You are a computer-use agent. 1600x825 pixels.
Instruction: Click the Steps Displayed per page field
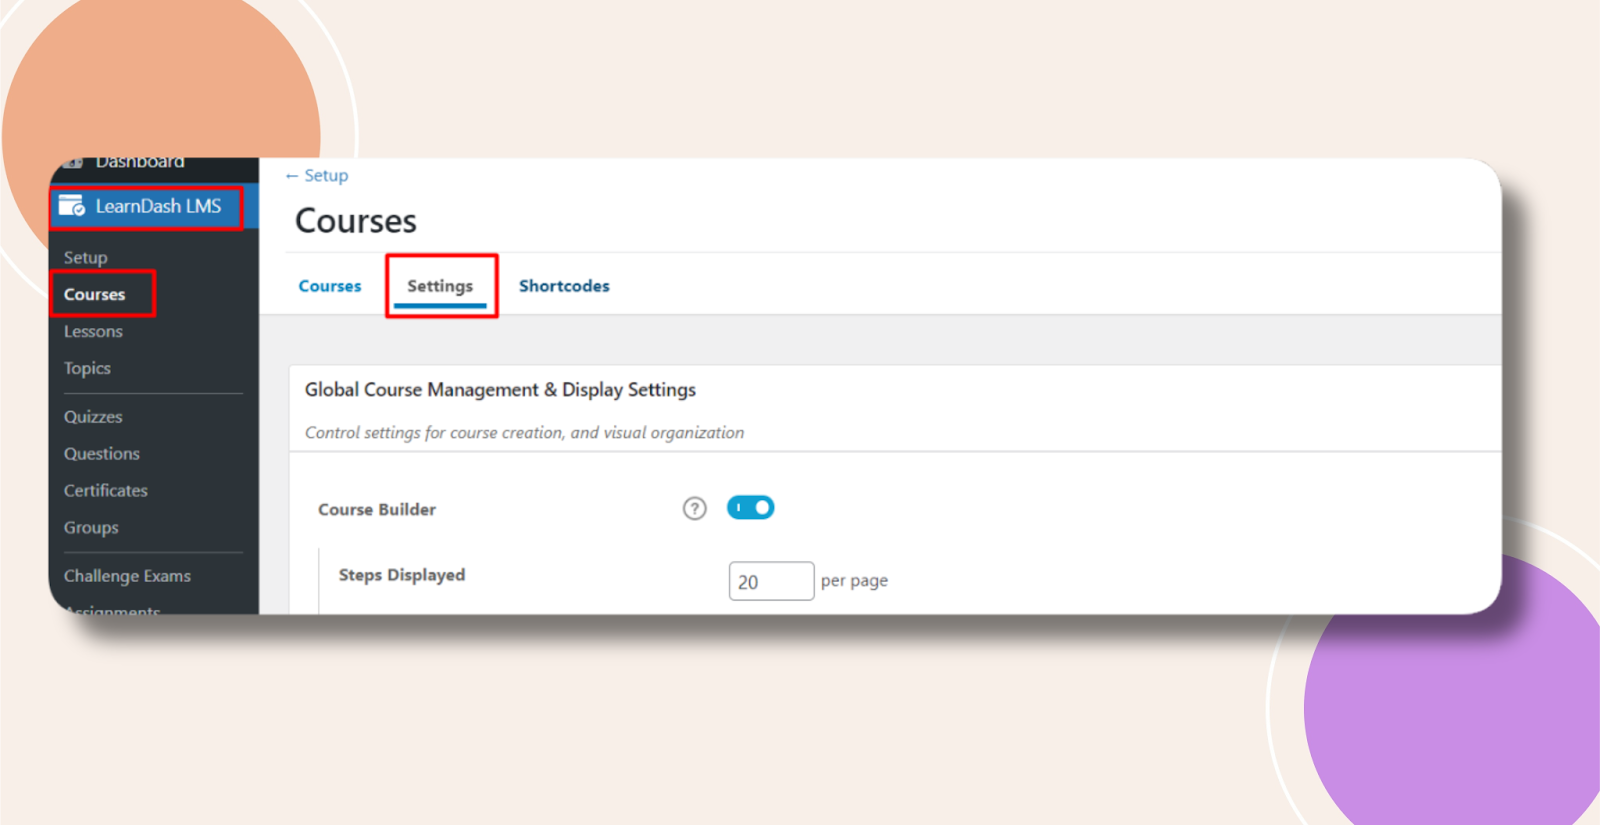click(771, 581)
